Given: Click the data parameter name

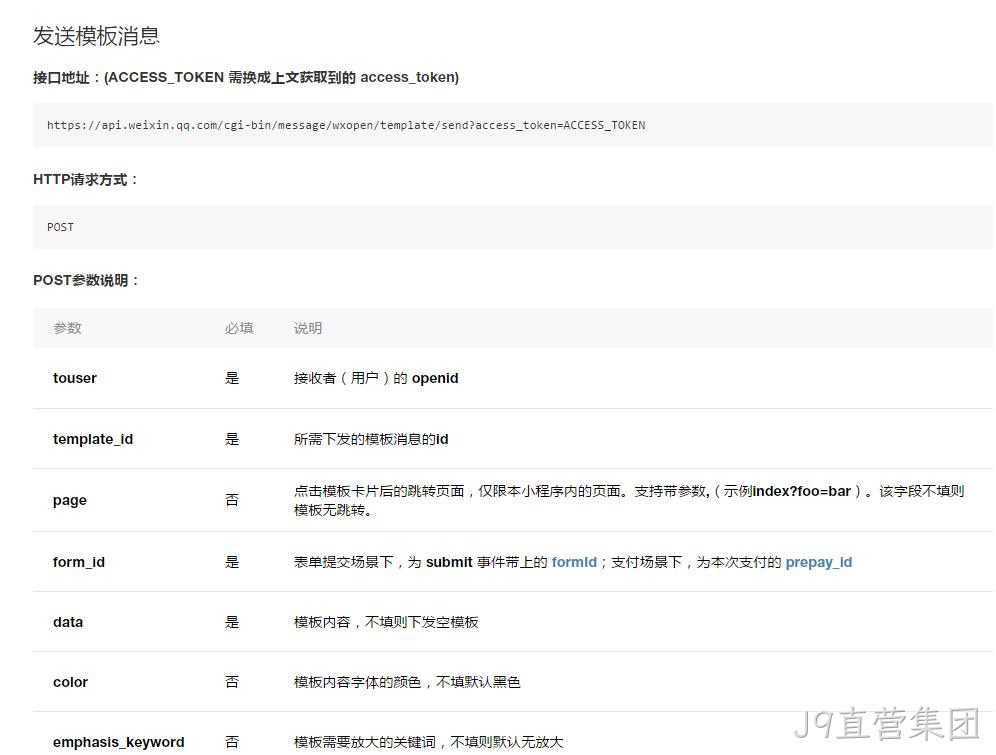Looking at the screenshot, I should pos(68,622).
